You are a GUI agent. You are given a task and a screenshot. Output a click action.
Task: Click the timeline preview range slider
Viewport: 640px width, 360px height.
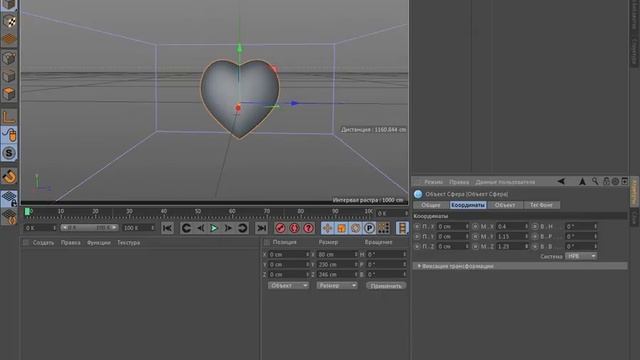tap(90, 228)
